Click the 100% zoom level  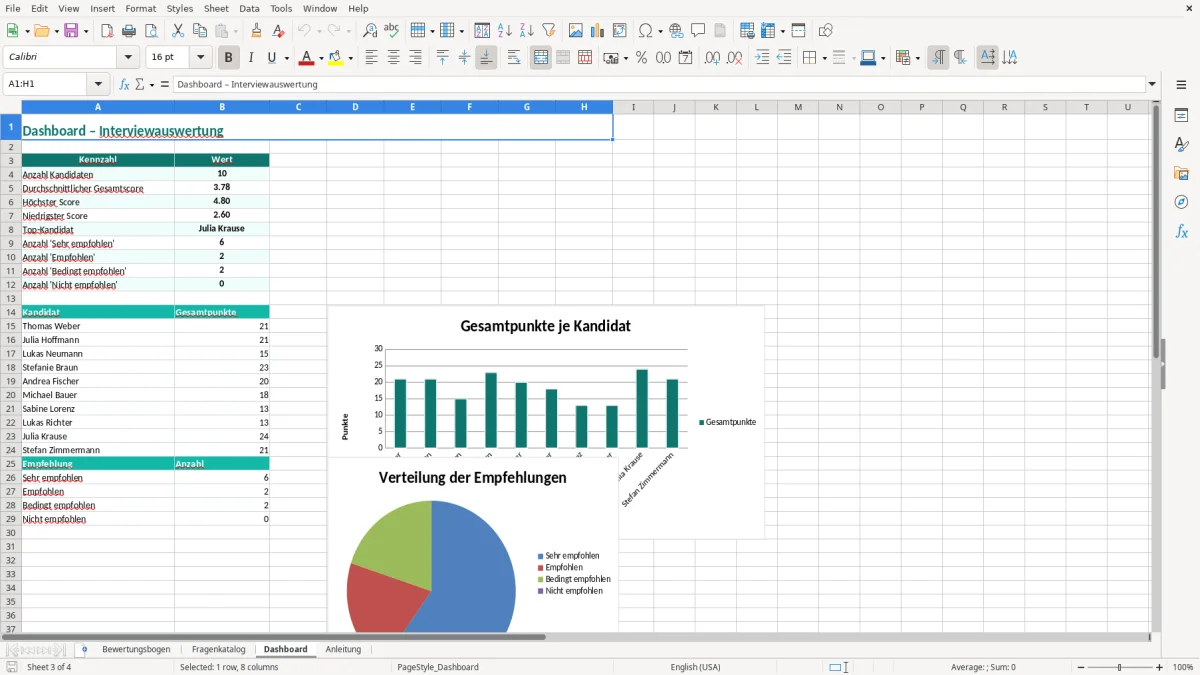(x=1182, y=667)
